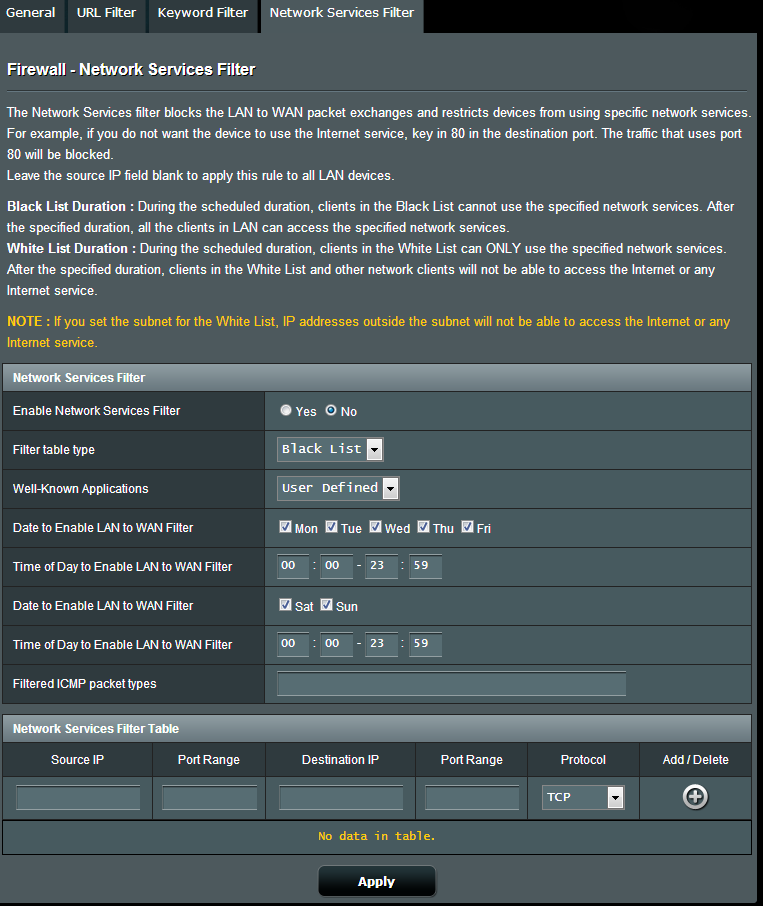Toggle the Wed day checkbox
The width and height of the screenshot is (763, 906).
(375, 527)
